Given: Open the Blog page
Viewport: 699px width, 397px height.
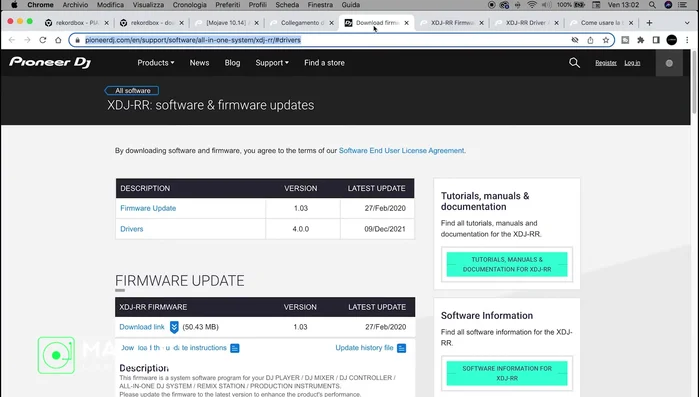Looking at the screenshot, I should [232, 63].
